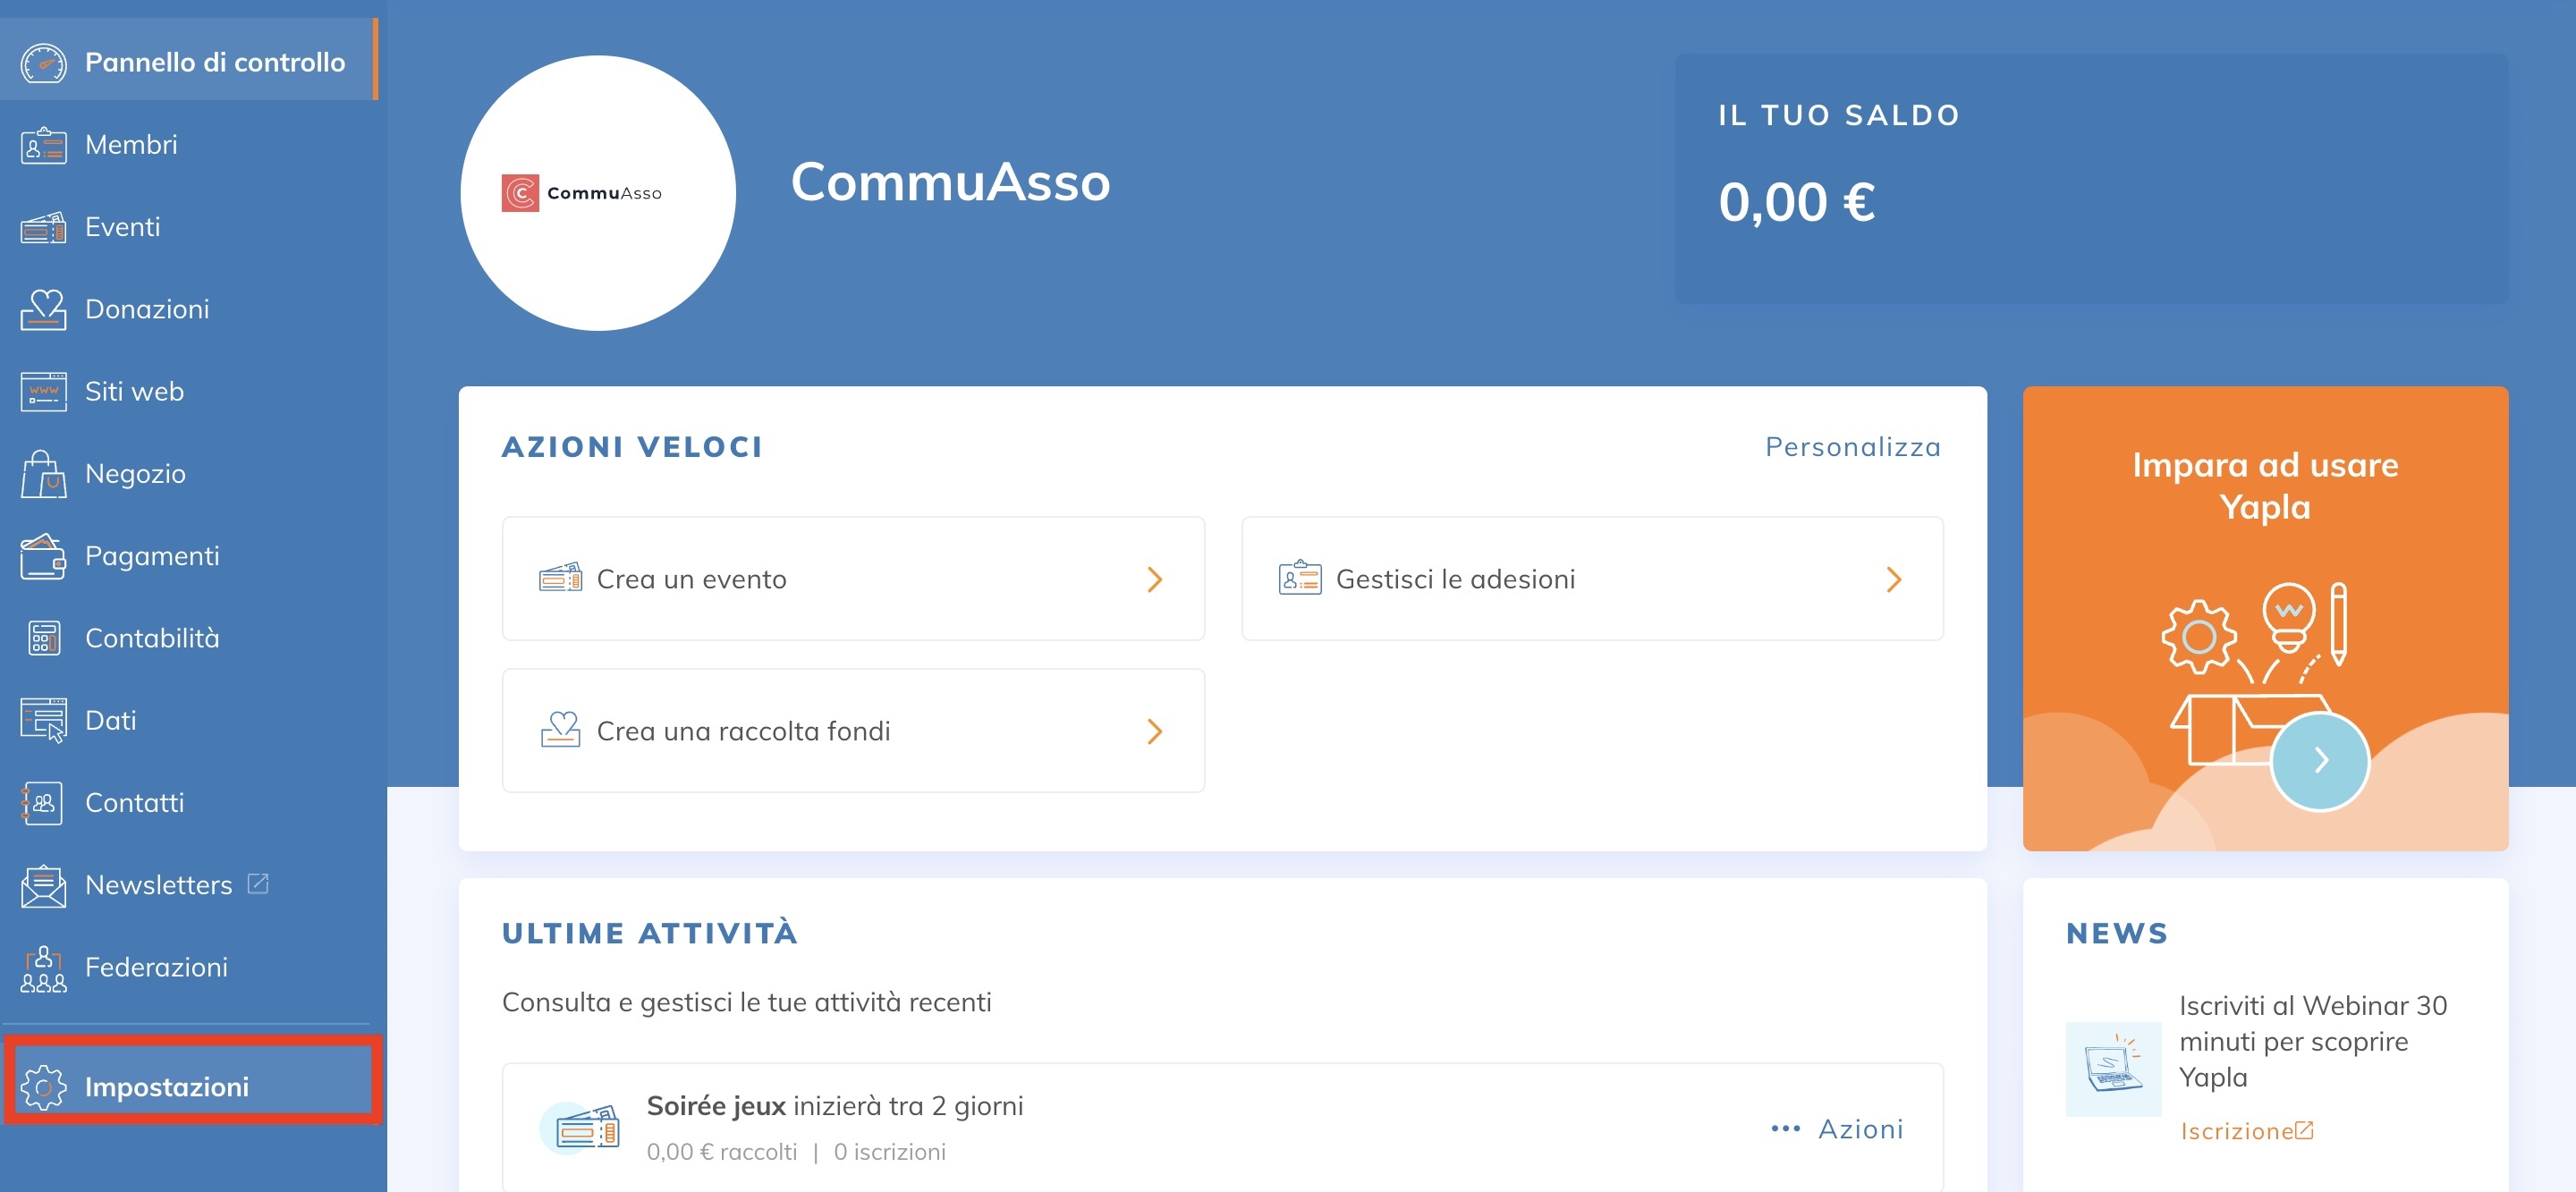Go to Dati in the sidebar

pos(110,720)
